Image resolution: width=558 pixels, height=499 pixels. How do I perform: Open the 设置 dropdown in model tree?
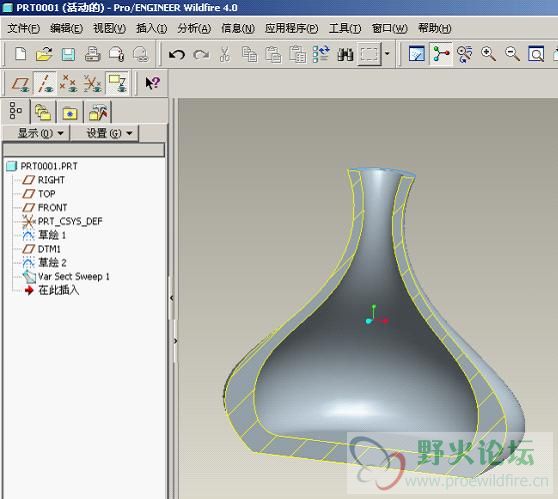(110, 133)
